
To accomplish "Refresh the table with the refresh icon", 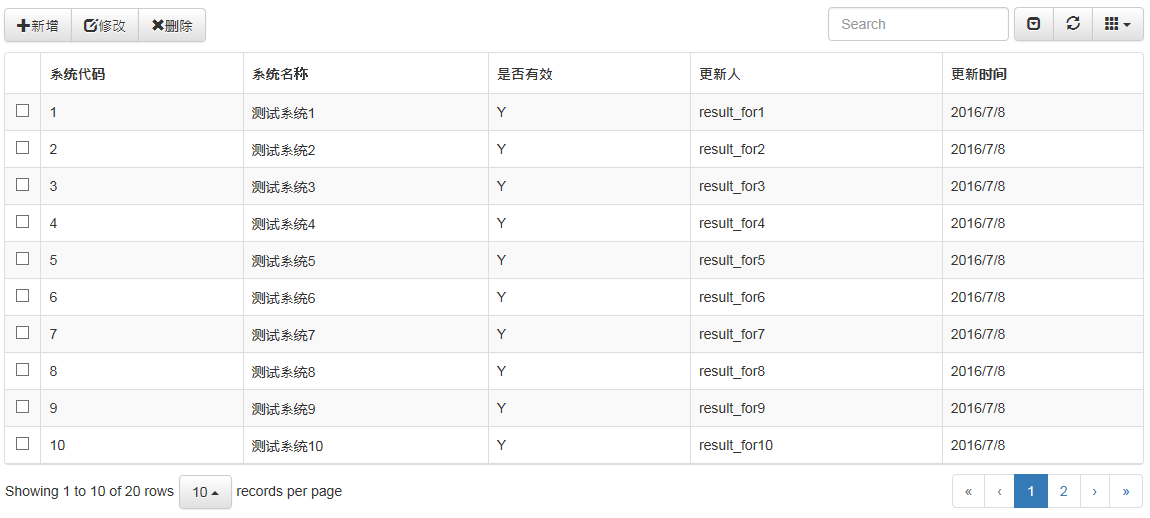I will coord(1073,24).
